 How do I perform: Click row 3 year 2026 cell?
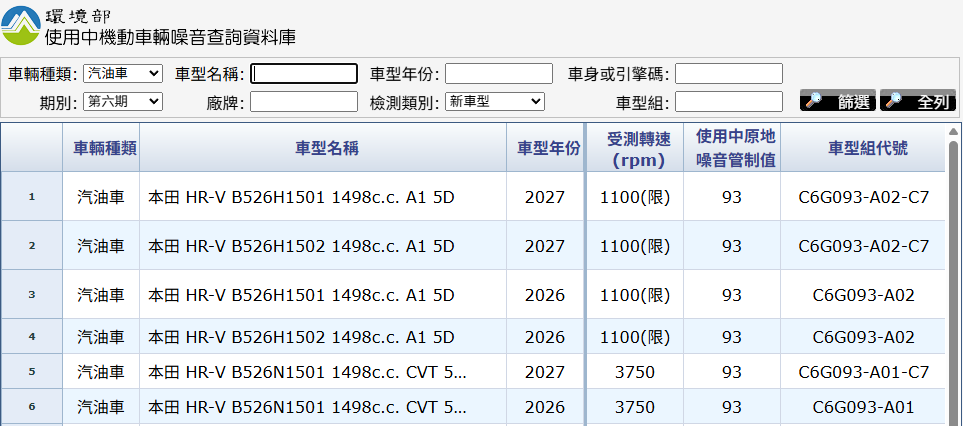tap(545, 295)
